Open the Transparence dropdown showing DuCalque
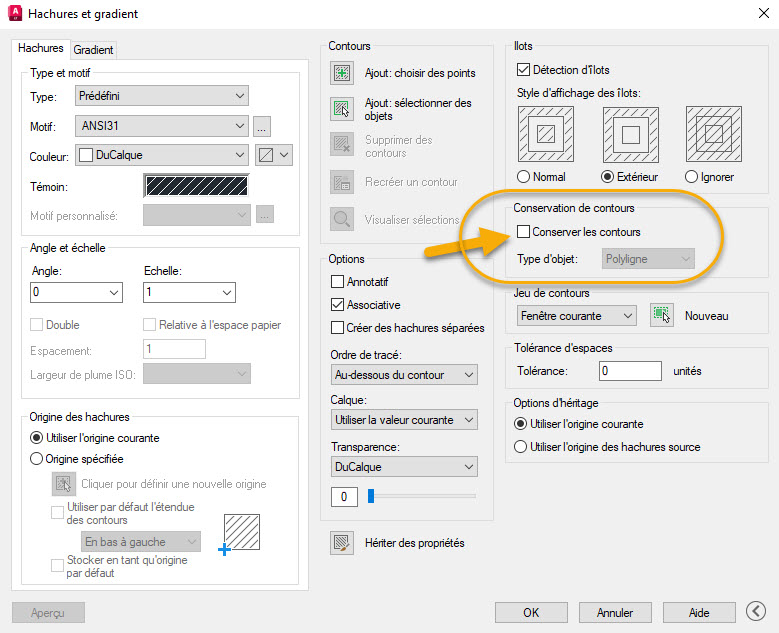 tap(403, 467)
